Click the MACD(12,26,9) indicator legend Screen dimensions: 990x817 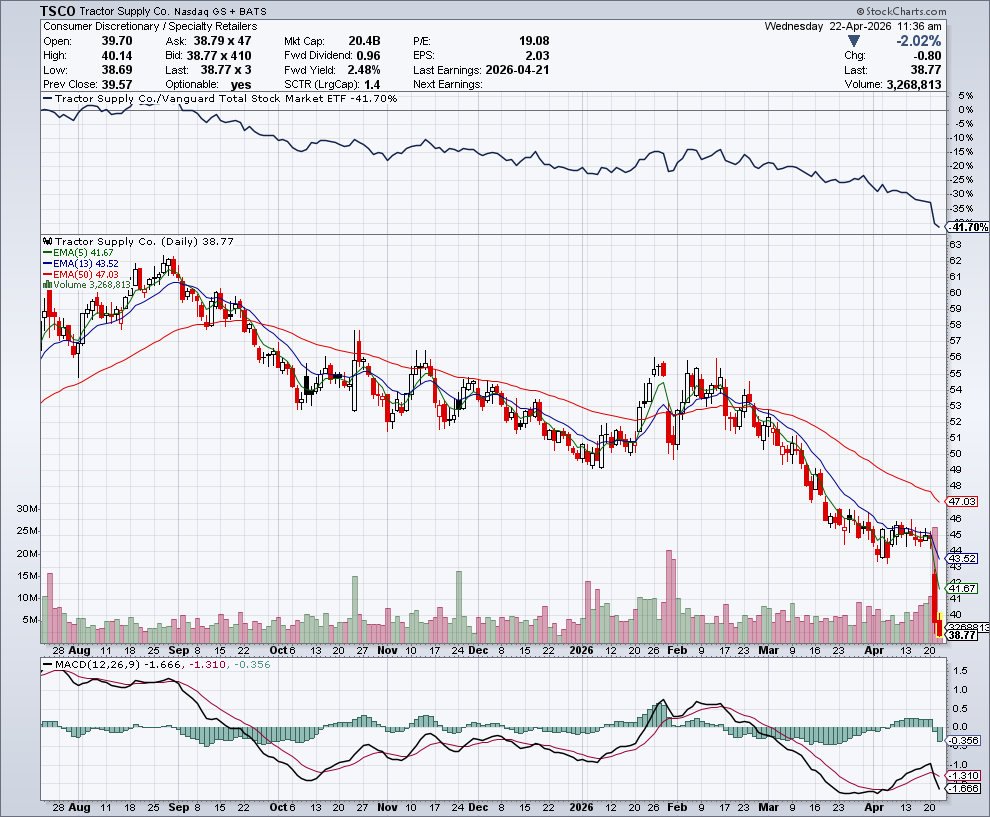[156, 664]
